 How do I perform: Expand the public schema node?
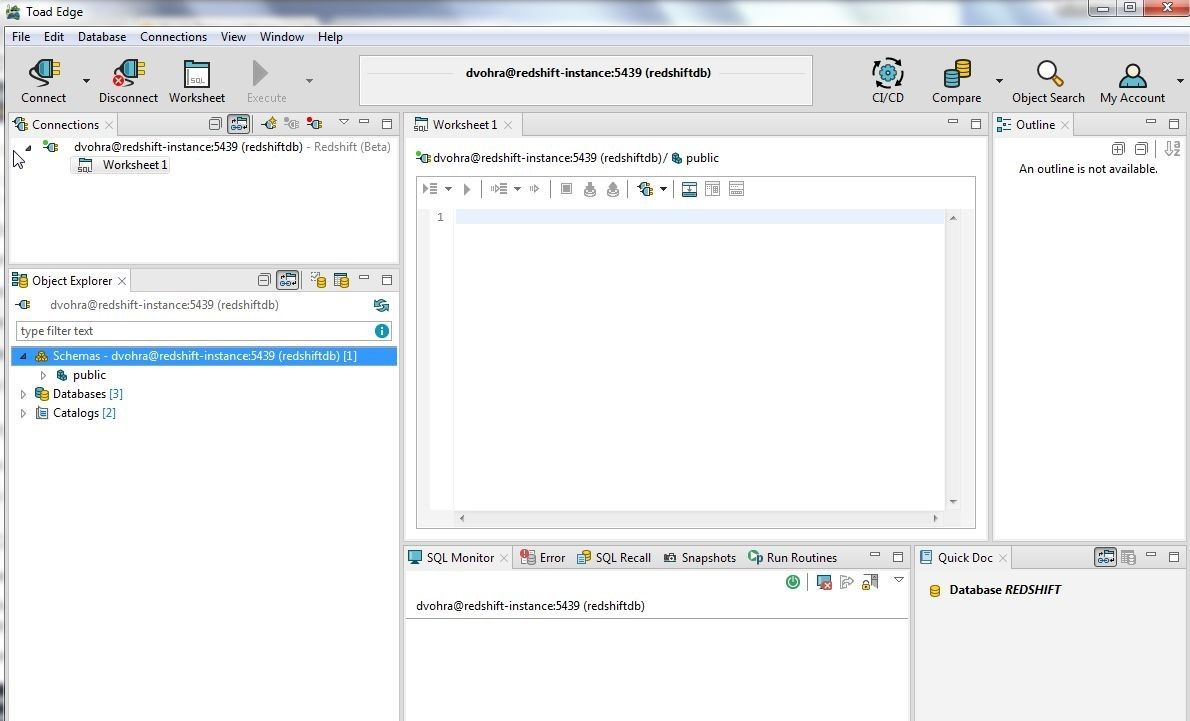[43, 375]
